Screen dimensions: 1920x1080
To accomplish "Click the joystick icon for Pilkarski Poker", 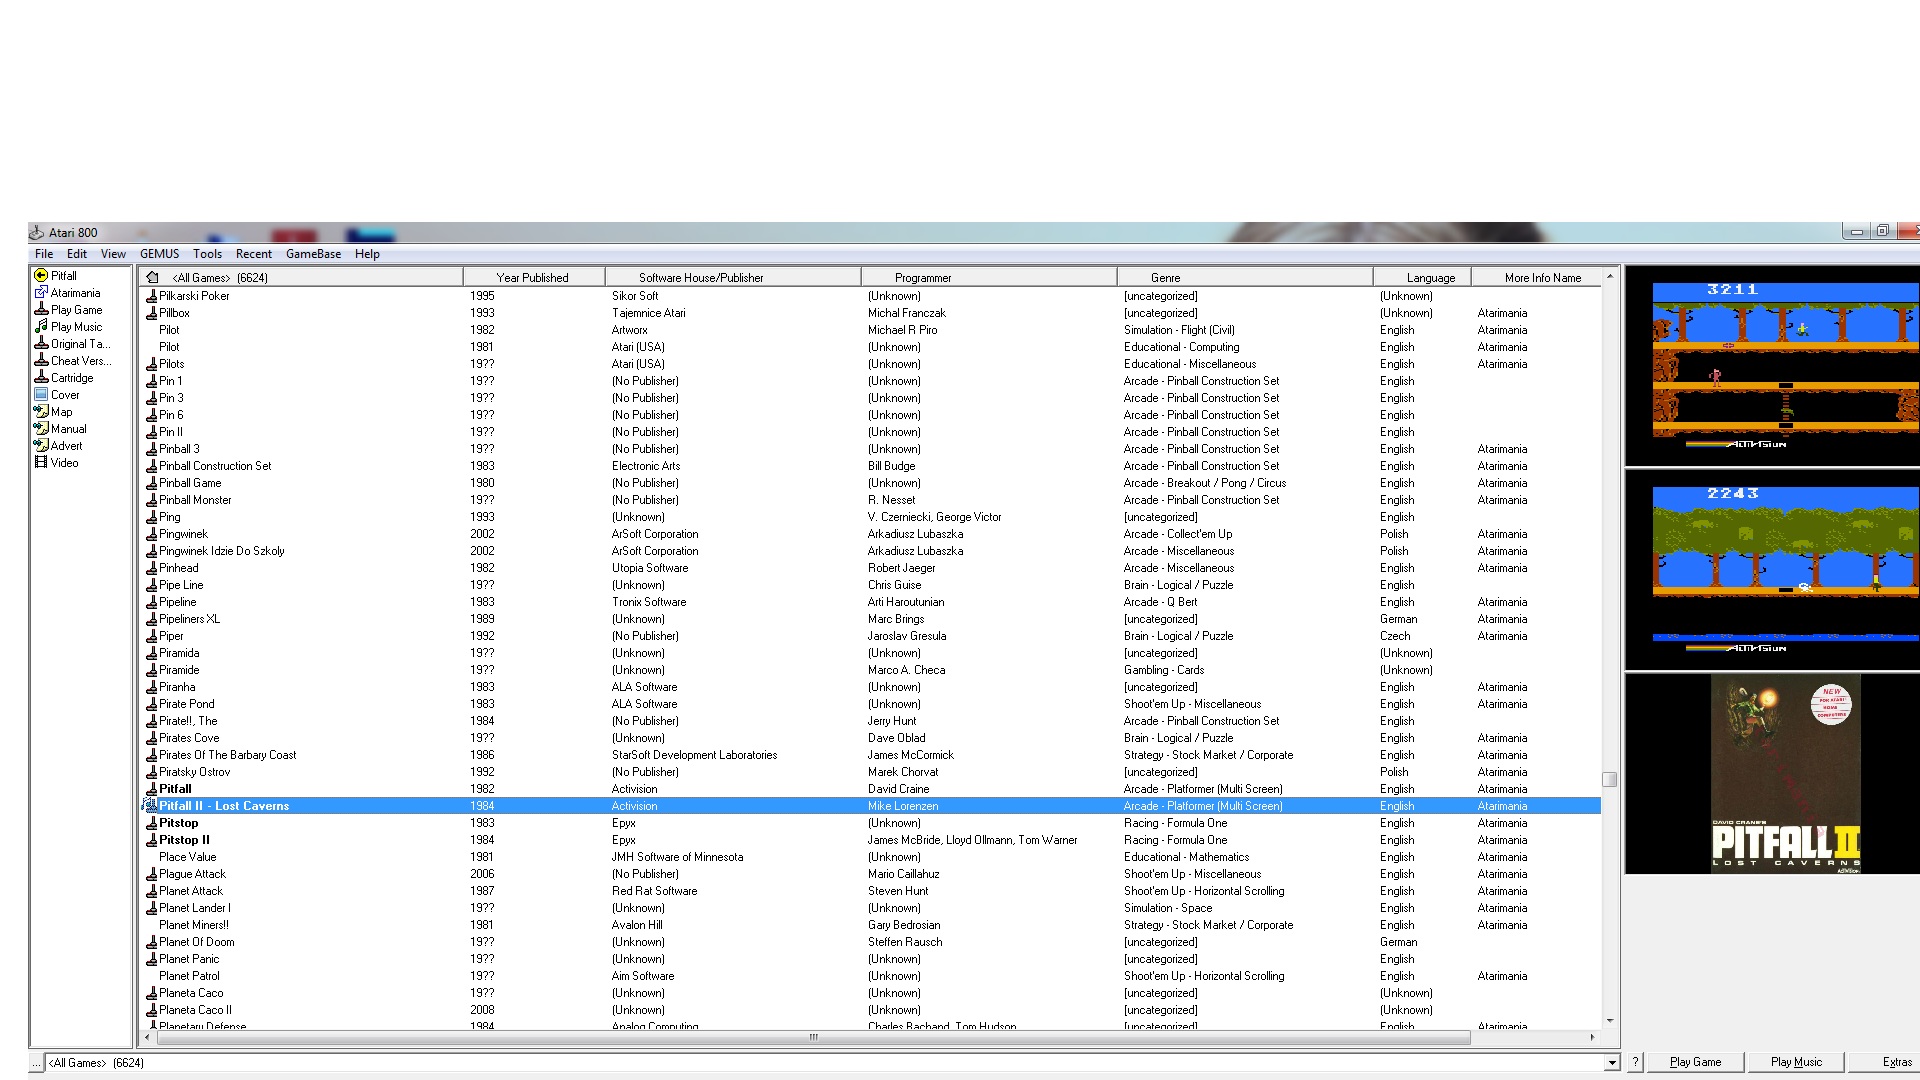I will [152, 296].
